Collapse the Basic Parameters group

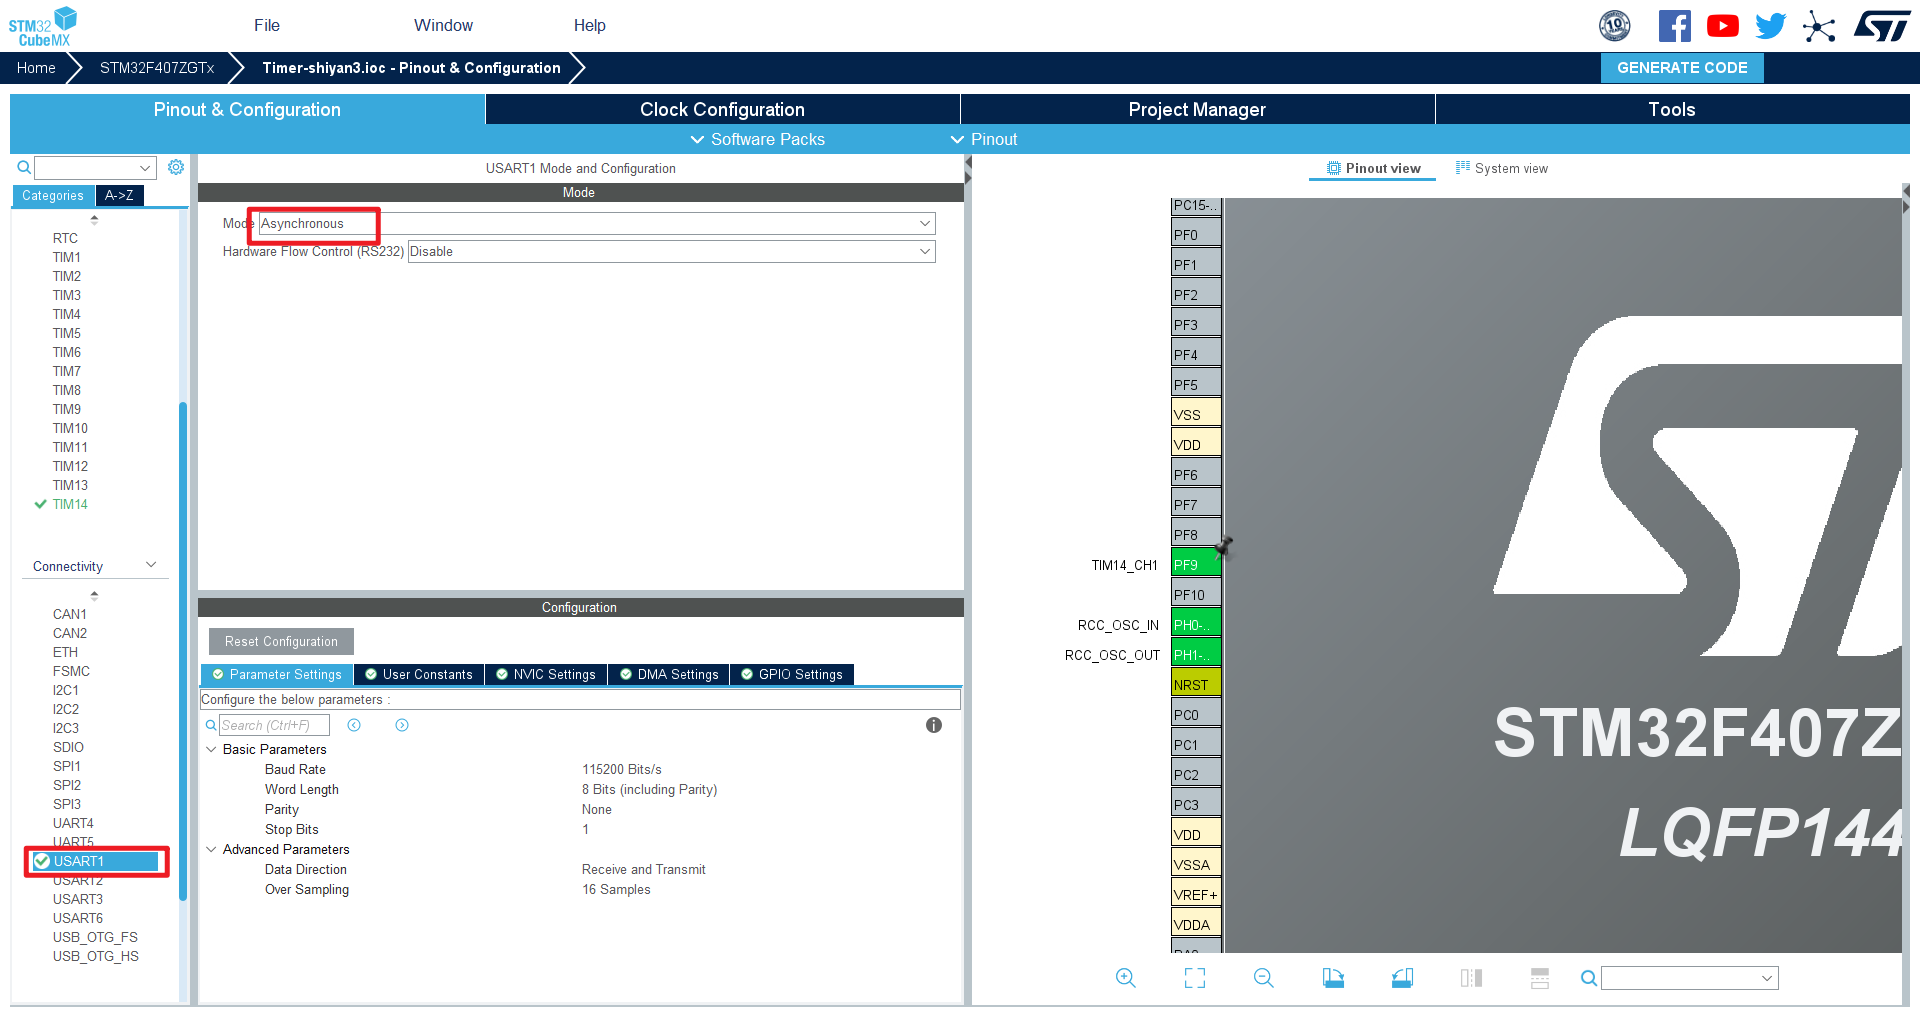211,749
